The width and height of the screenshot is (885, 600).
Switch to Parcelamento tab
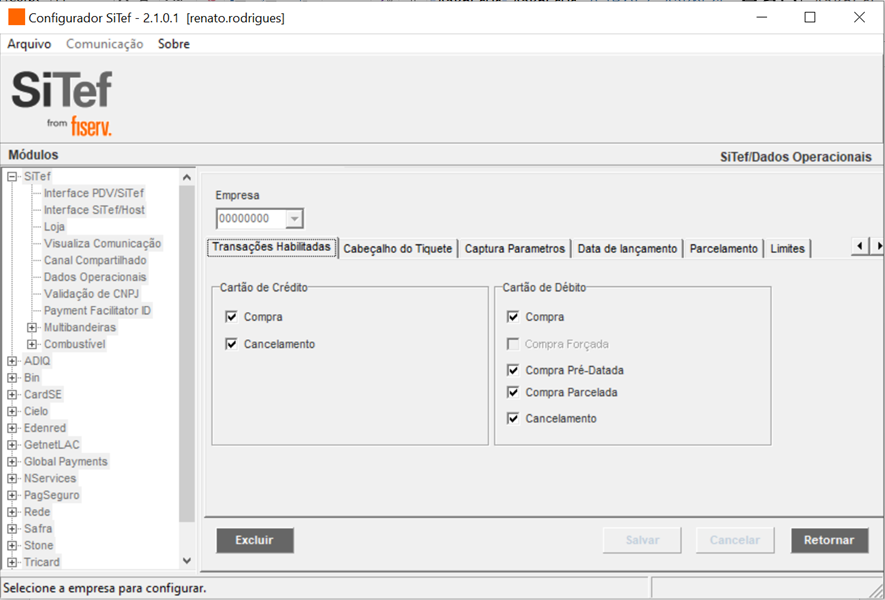tap(724, 249)
